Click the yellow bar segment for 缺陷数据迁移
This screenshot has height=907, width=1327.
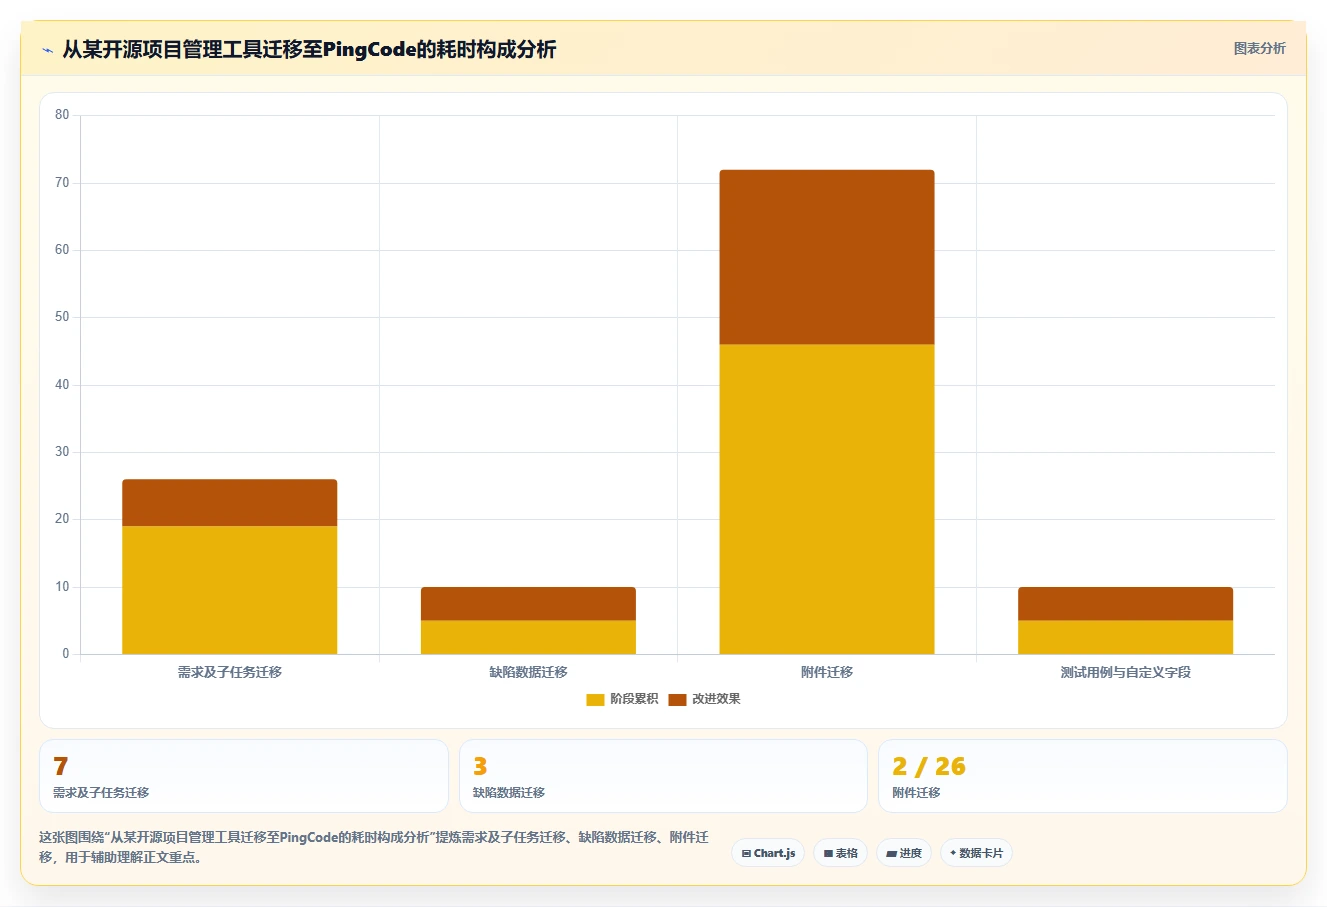[x=528, y=637]
